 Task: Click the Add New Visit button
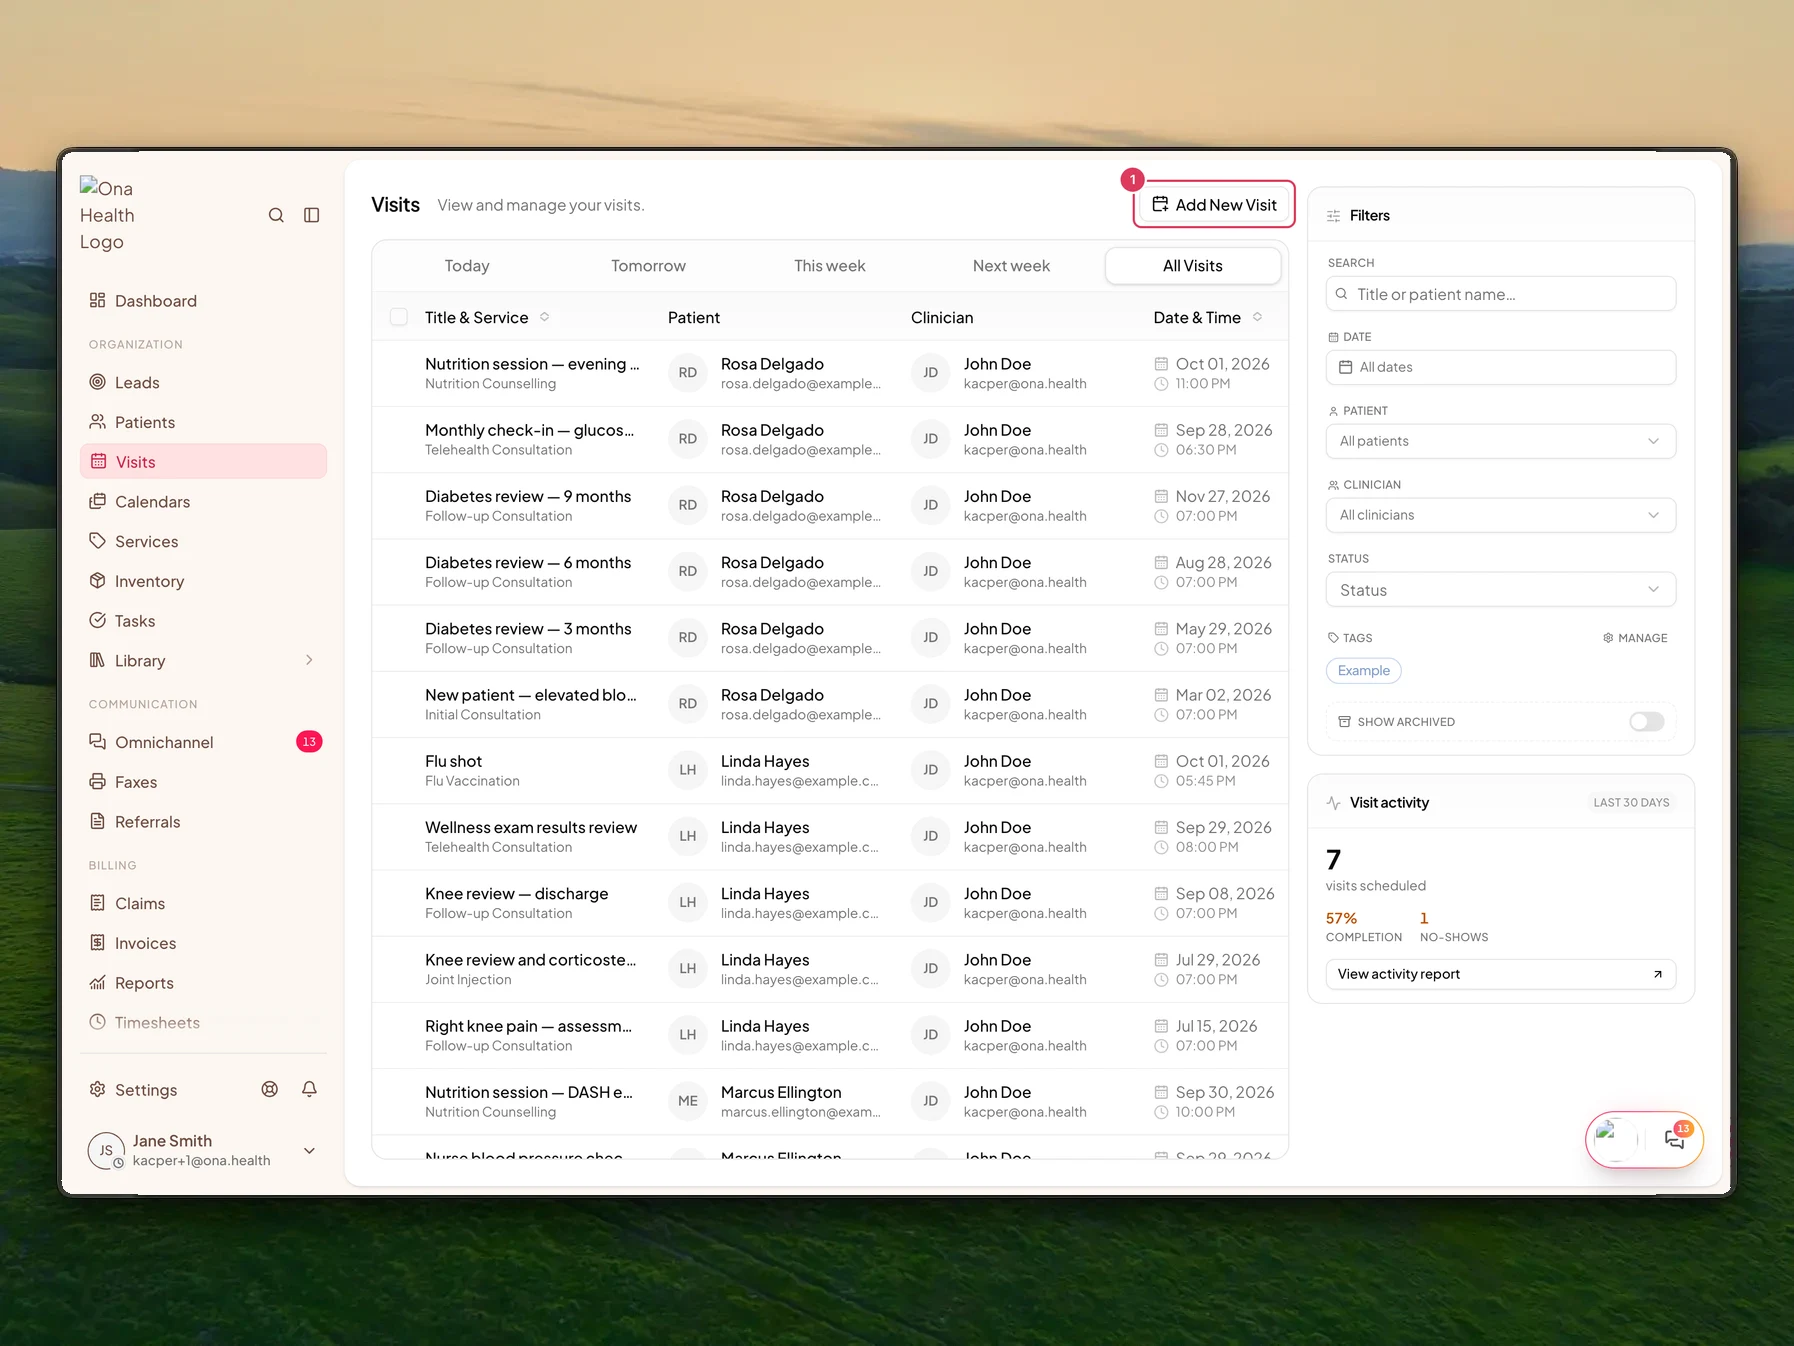click(1215, 205)
